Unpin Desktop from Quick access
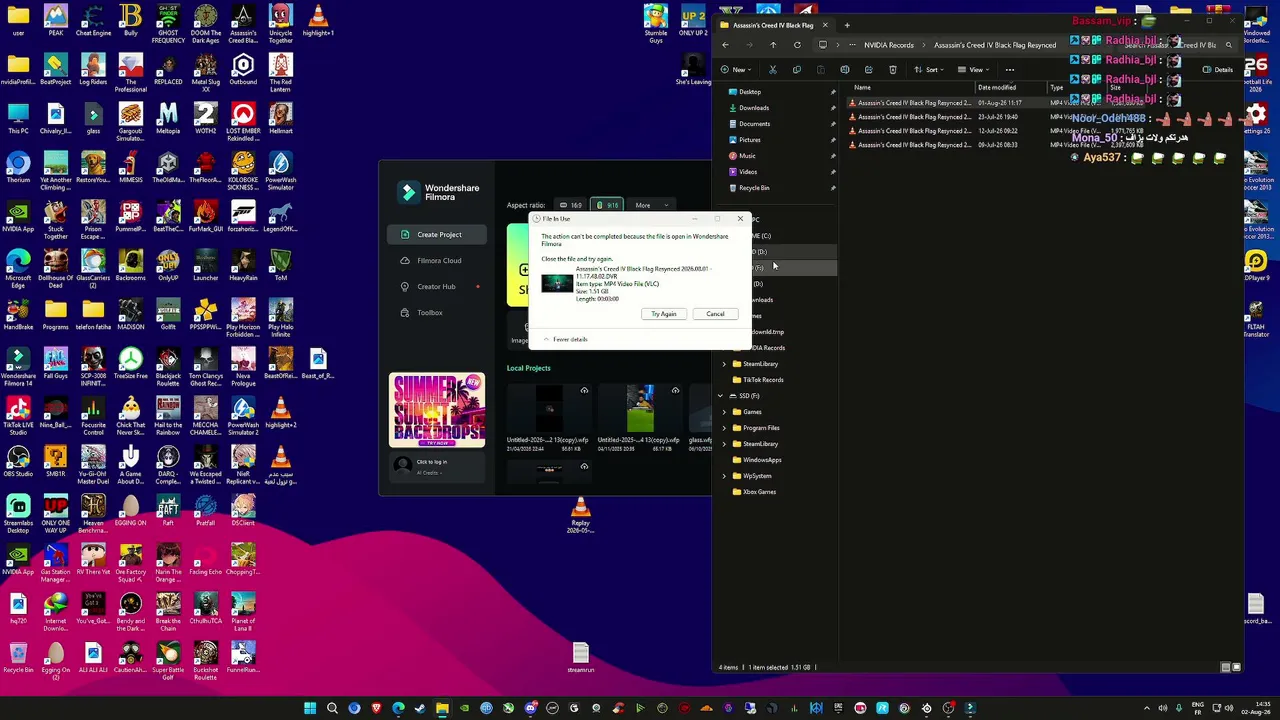The height and width of the screenshot is (720, 1280). point(833,92)
